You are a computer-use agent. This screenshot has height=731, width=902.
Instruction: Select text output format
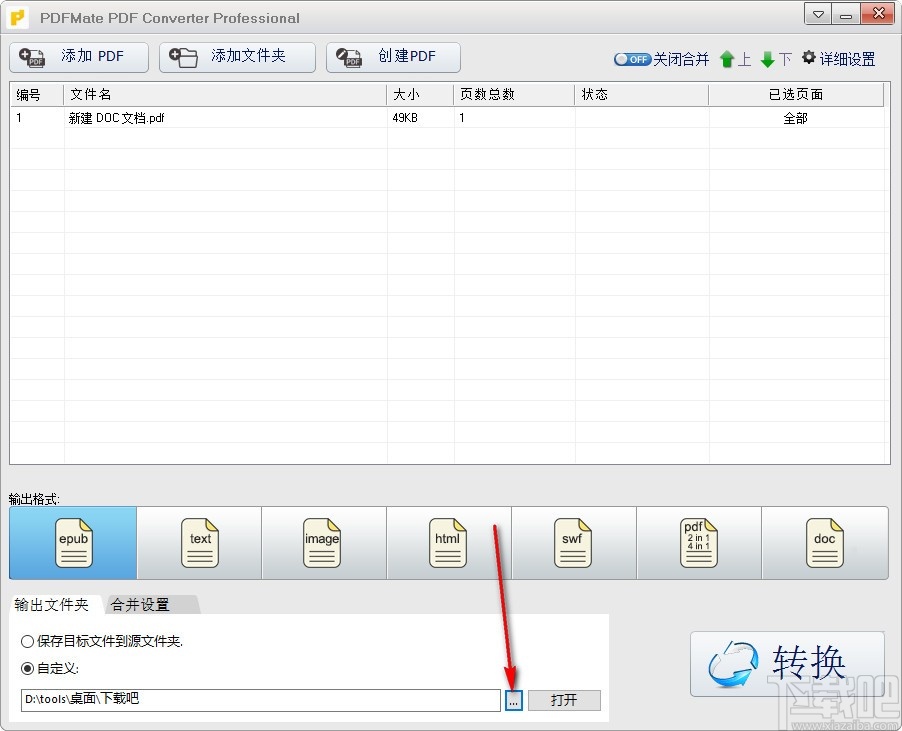(x=199, y=543)
